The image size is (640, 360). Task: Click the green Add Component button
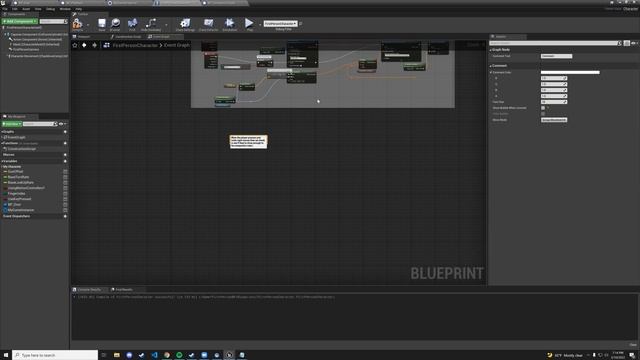20,21
